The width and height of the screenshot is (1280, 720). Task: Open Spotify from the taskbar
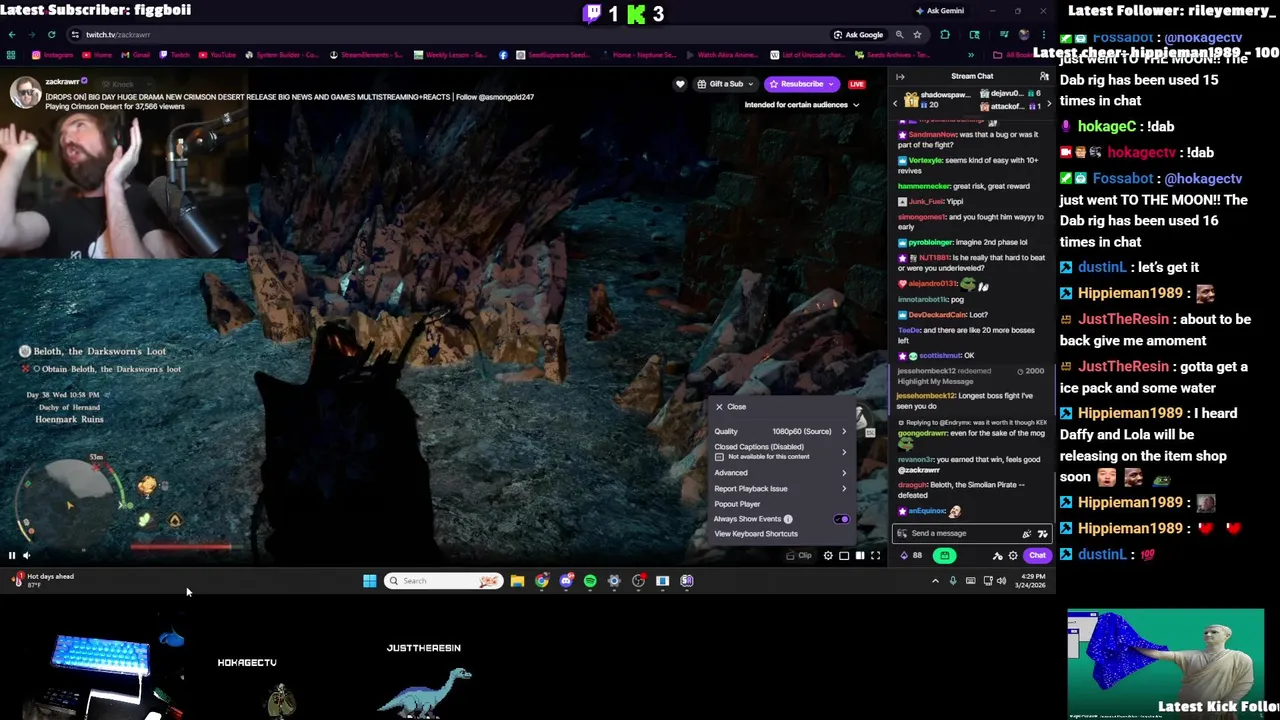coord(590,581)
